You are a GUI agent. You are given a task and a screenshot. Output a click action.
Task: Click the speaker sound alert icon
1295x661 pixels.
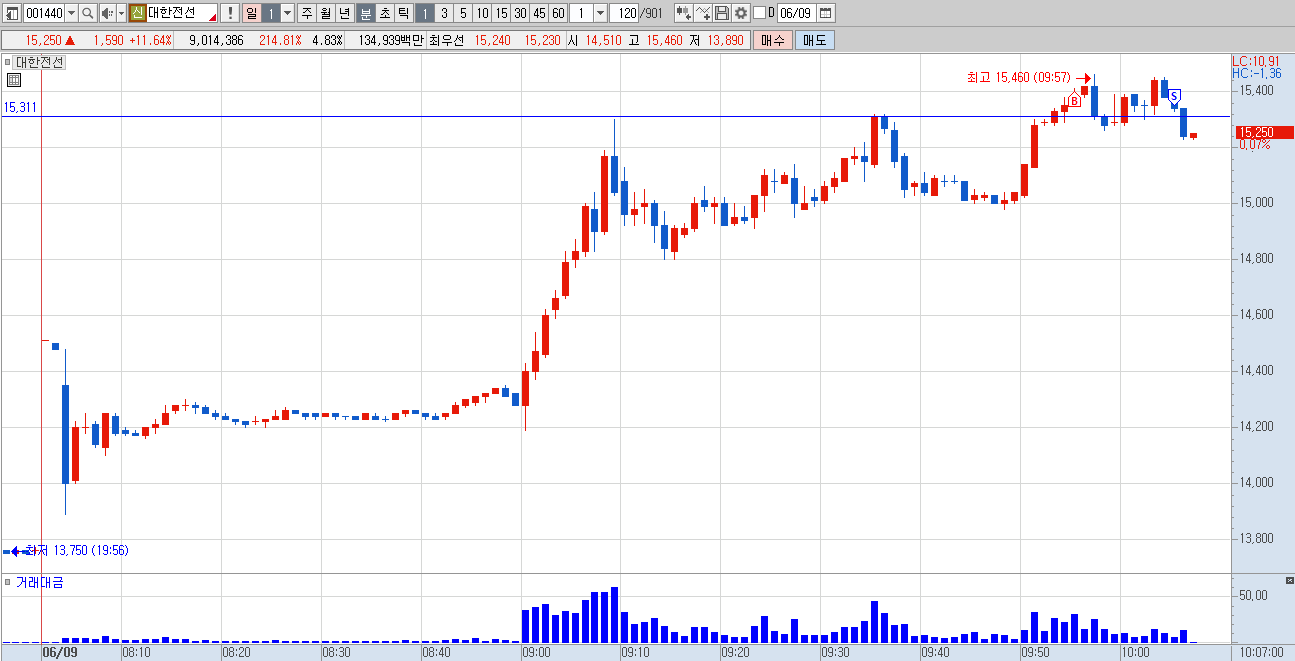click(x=107, y=13)
